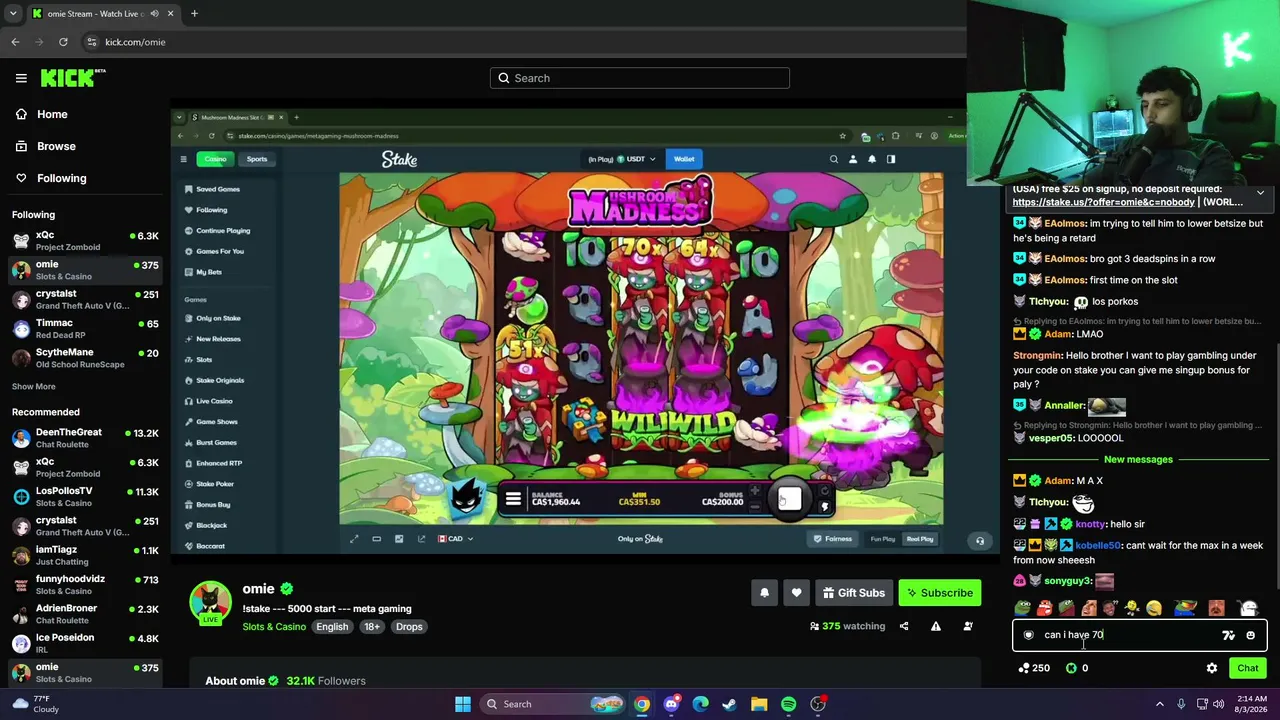
Task: Select the omie Stream browser tab
Action: [103, 14]
